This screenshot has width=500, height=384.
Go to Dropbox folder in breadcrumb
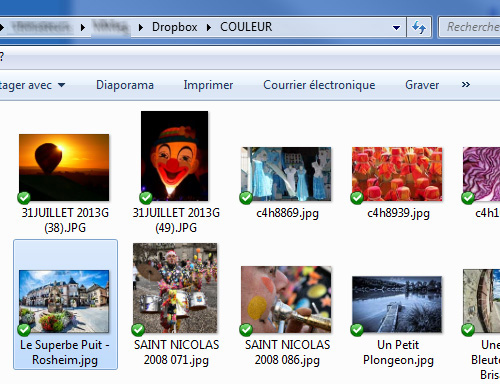175,27
